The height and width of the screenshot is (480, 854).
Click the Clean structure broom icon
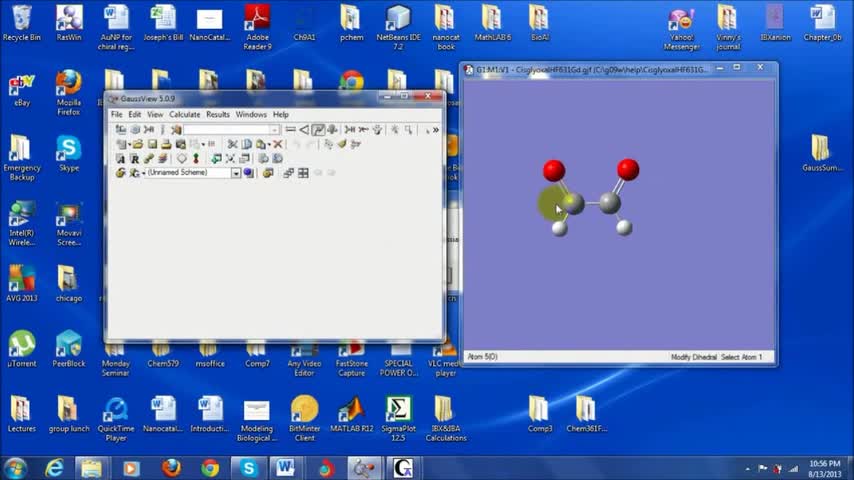pos(341,144)
